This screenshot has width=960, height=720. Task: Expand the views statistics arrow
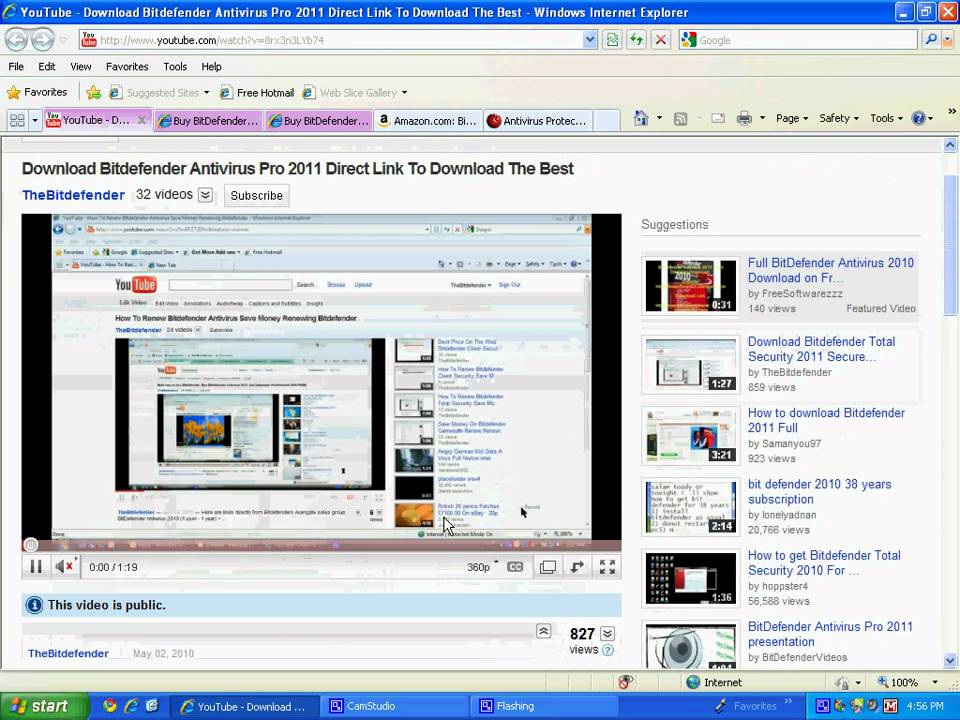click(607, 634)
